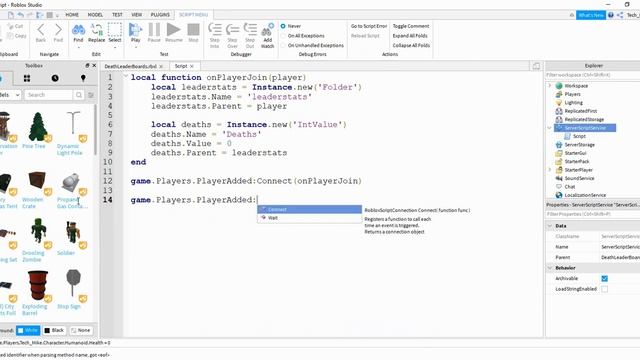
Task: Click Go to Script Error
Action: point(369,26)
